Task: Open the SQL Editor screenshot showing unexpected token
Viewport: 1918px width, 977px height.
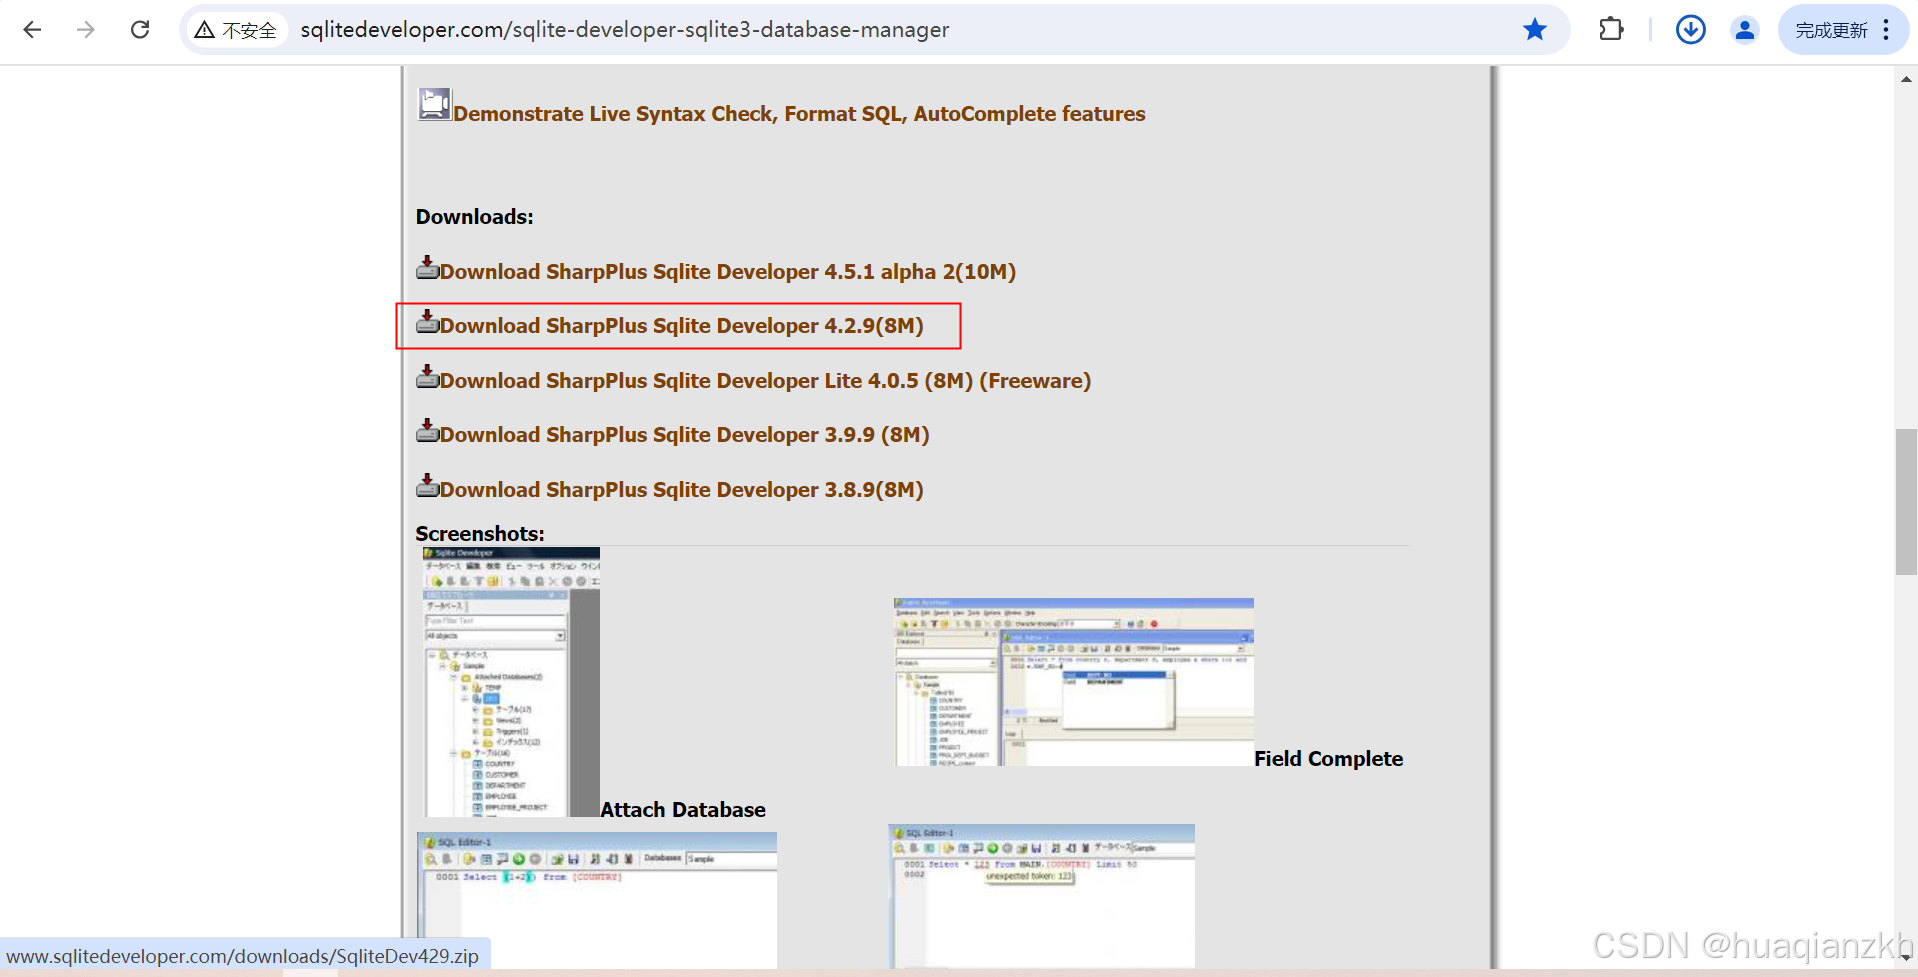Action: (1041, 896)
